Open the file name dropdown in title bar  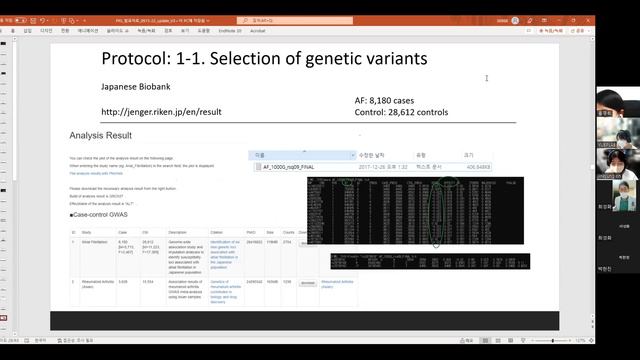click(208, 20)
